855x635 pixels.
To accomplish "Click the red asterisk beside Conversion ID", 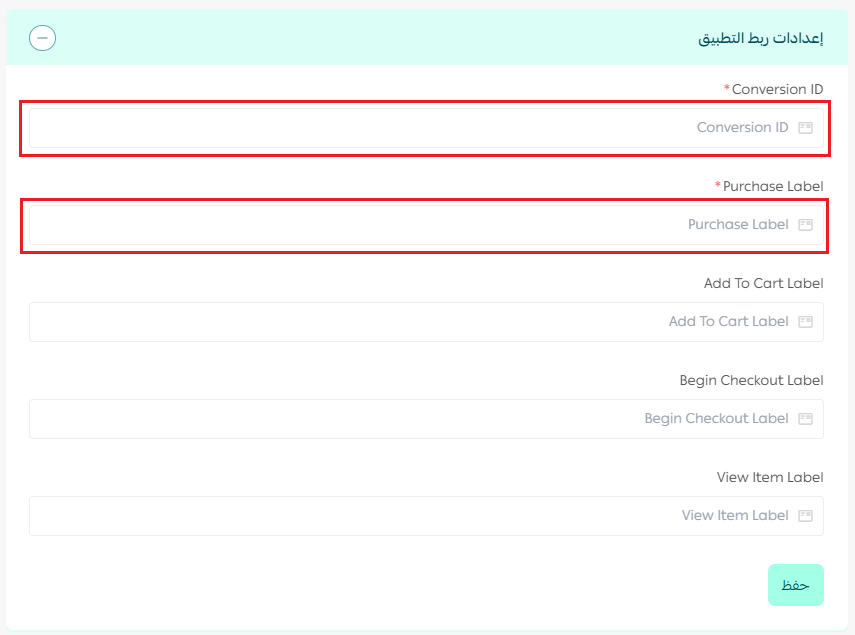I will coord(727,88).
